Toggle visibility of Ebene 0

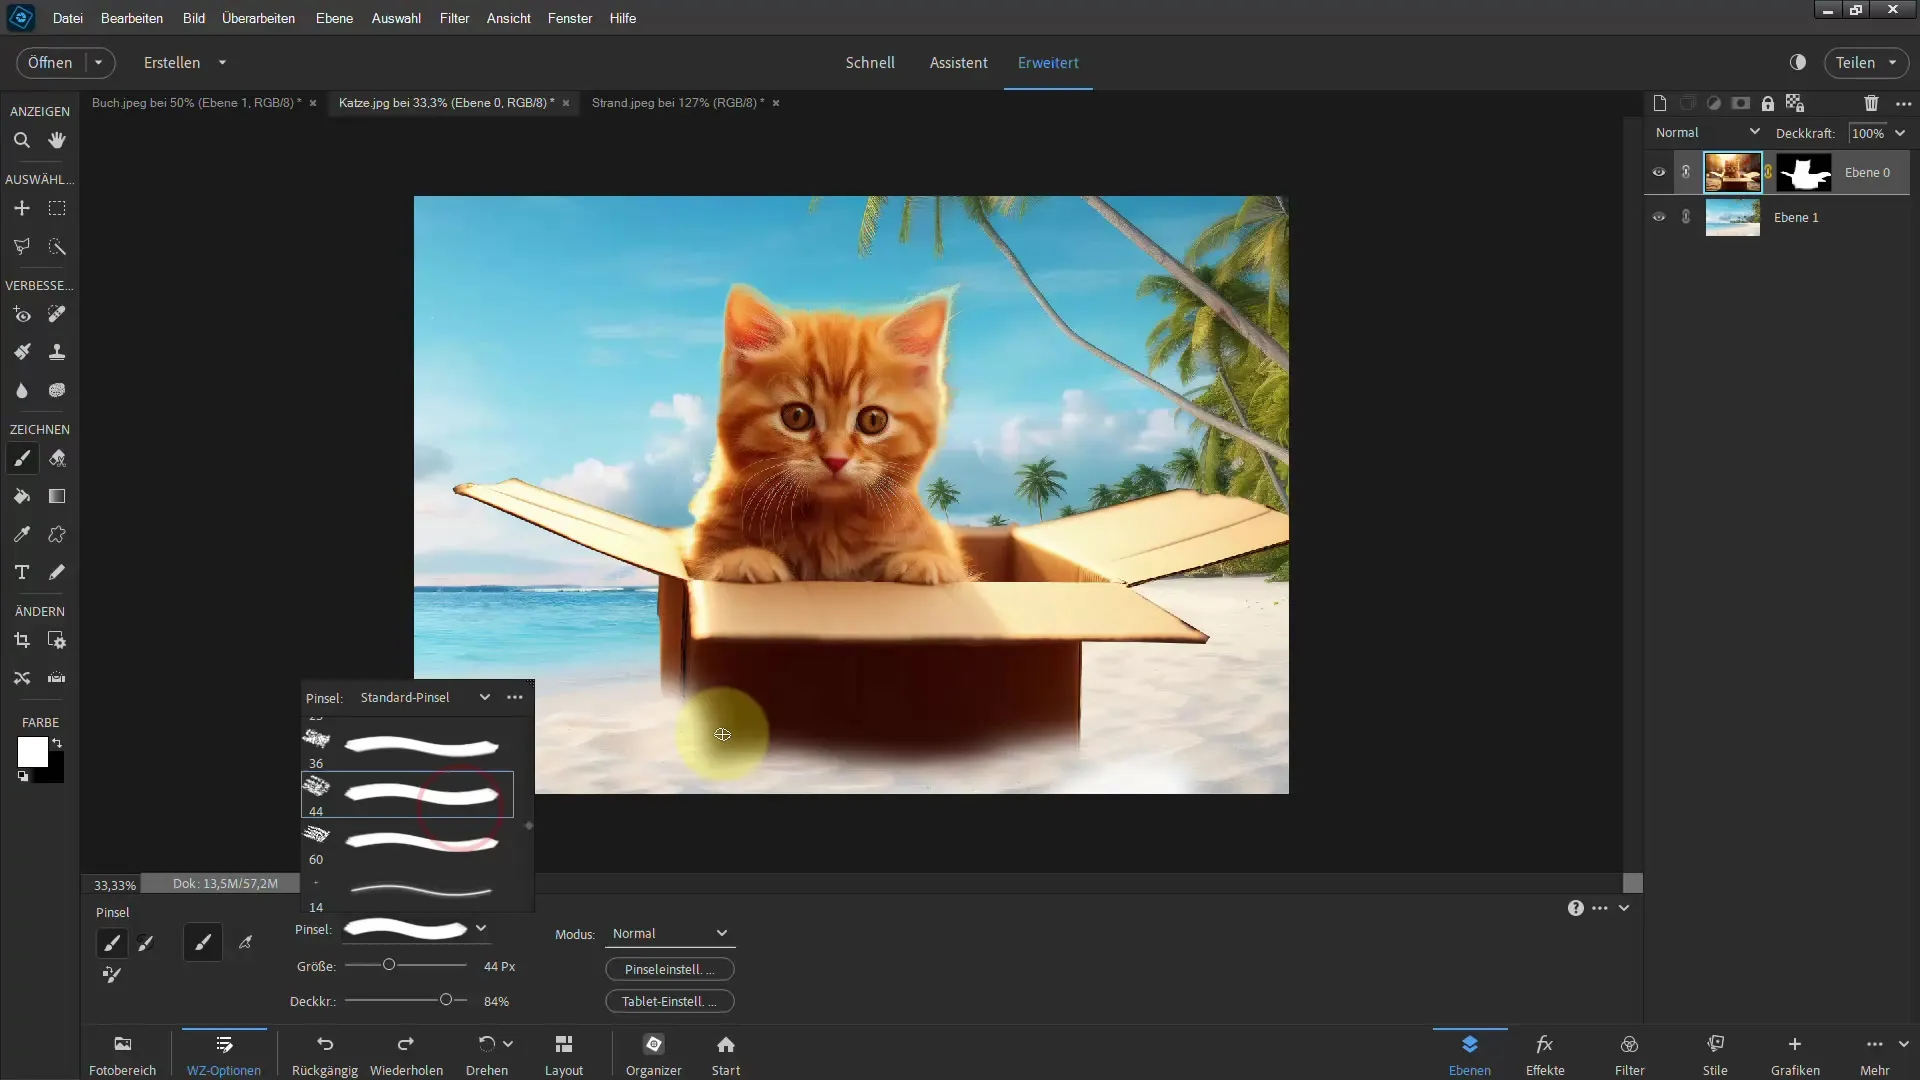1658,171
